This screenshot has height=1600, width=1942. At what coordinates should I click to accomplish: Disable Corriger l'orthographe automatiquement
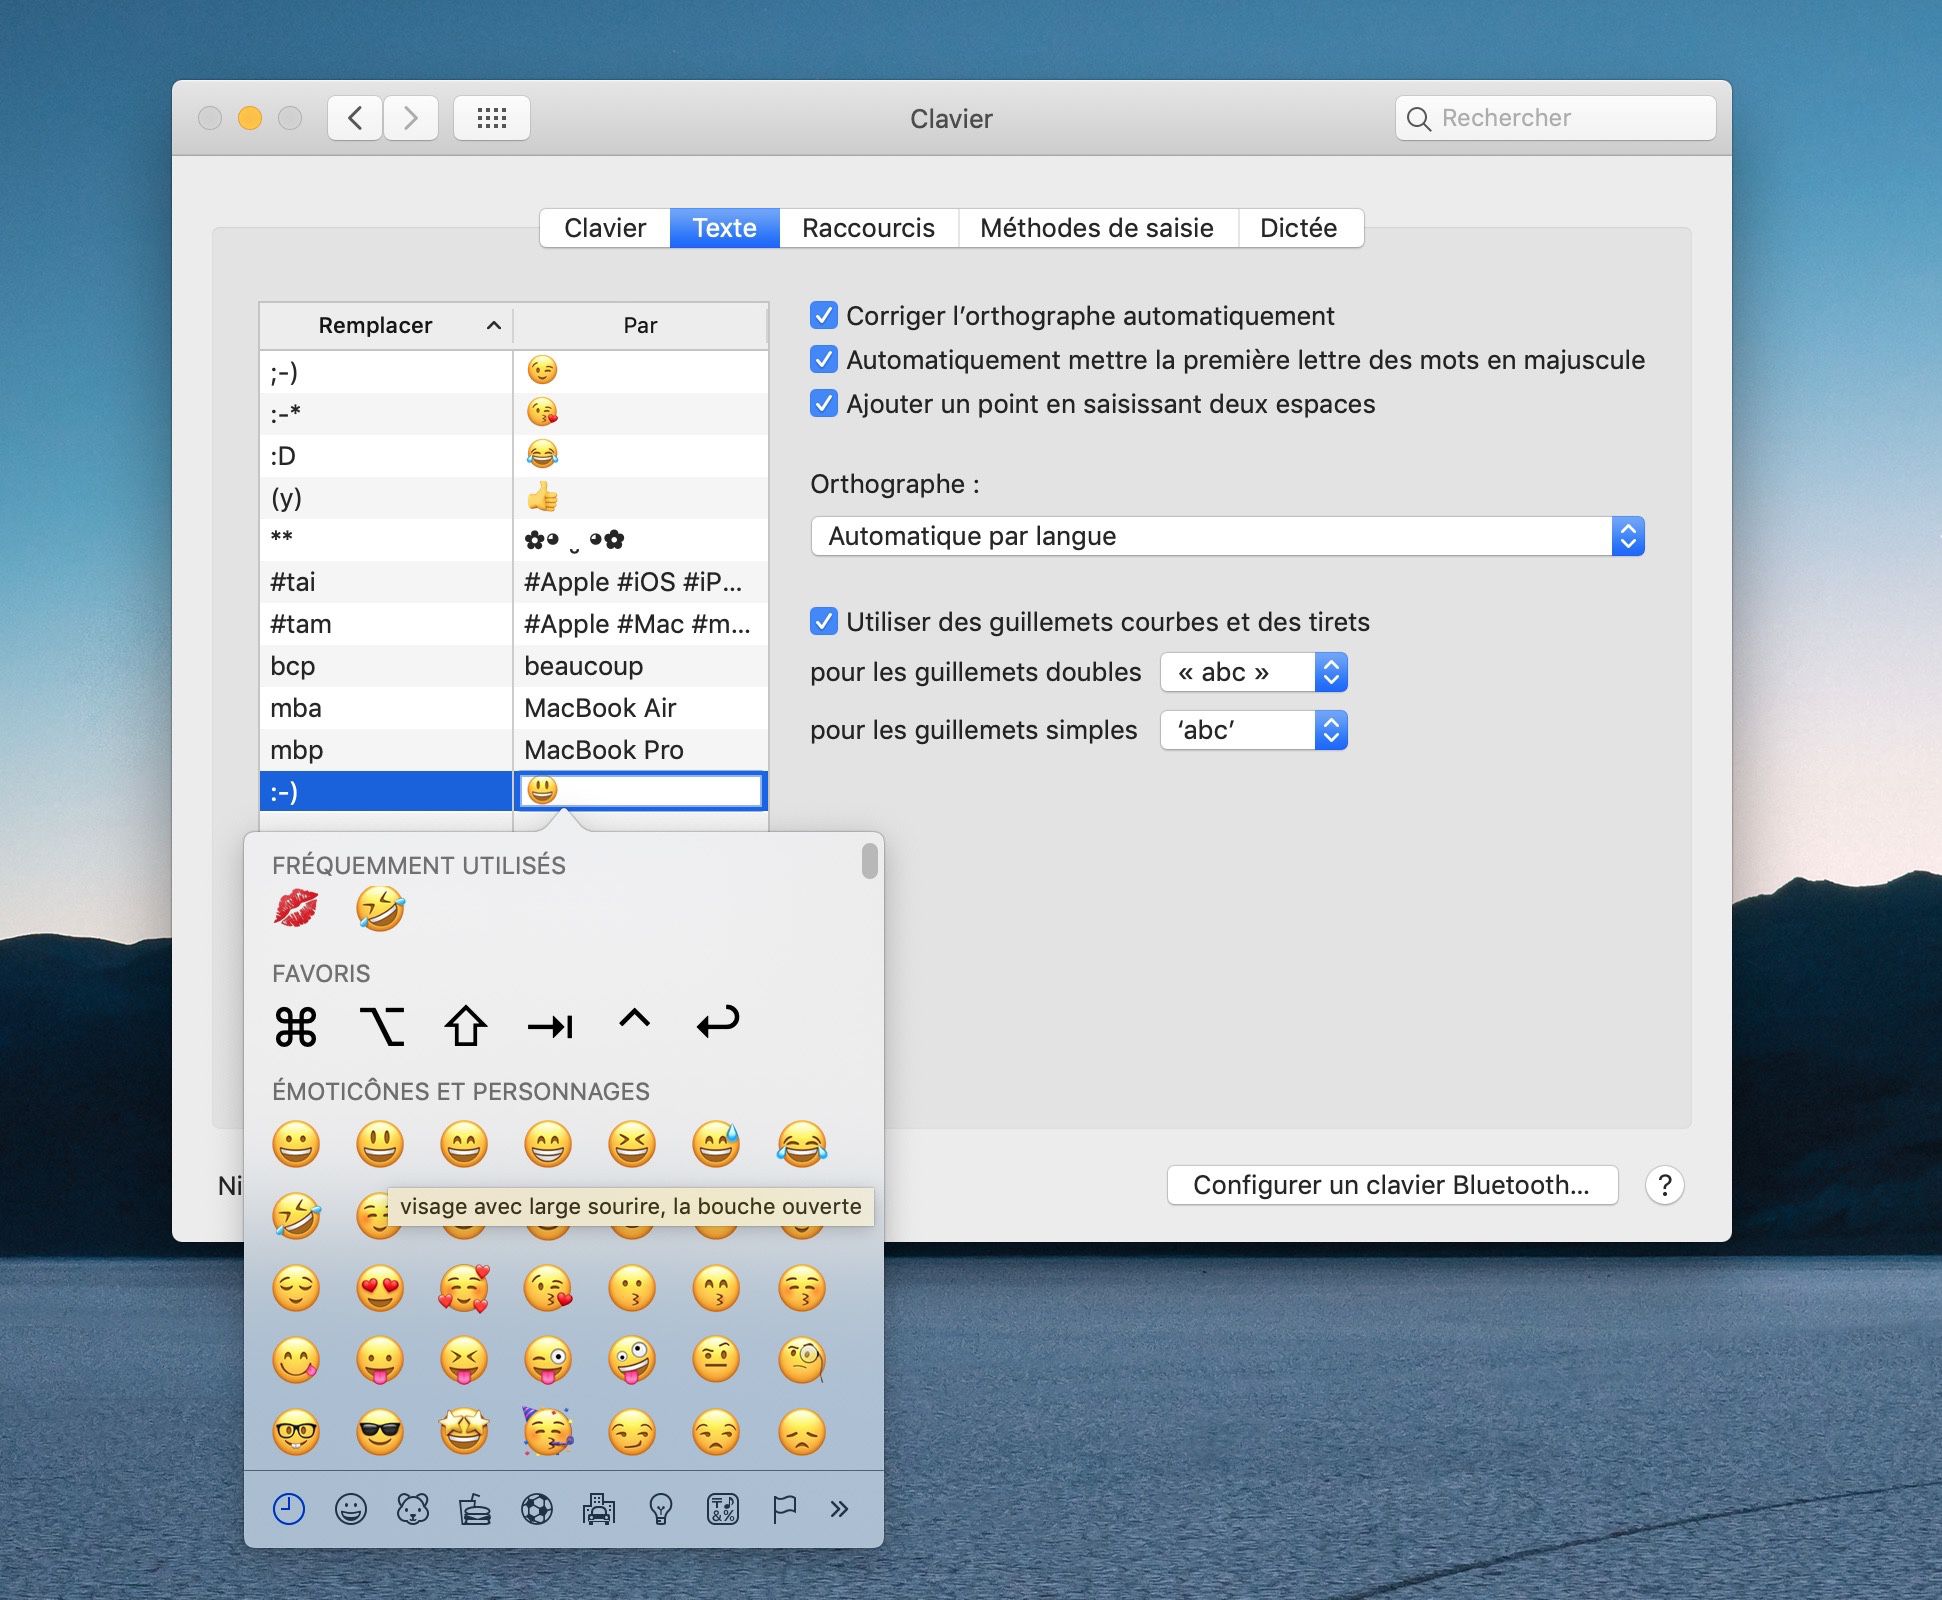(823, 316)
